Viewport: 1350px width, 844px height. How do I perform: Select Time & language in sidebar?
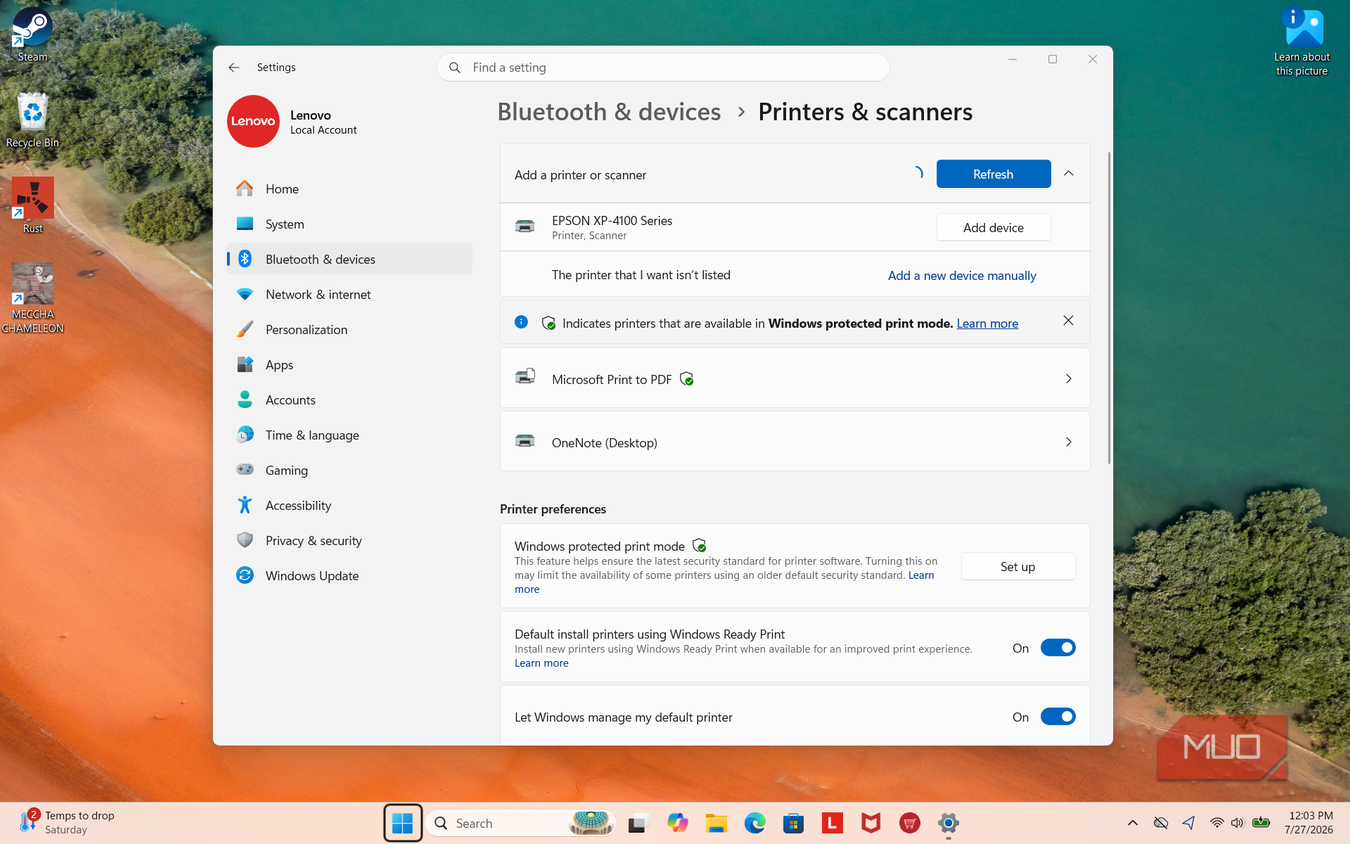pos(349,435)
